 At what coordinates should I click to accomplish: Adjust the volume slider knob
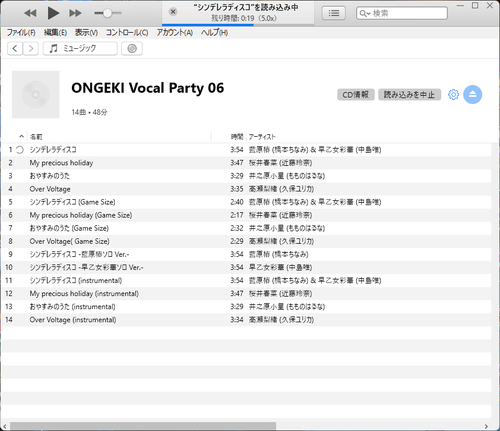[x=107, y=13]
